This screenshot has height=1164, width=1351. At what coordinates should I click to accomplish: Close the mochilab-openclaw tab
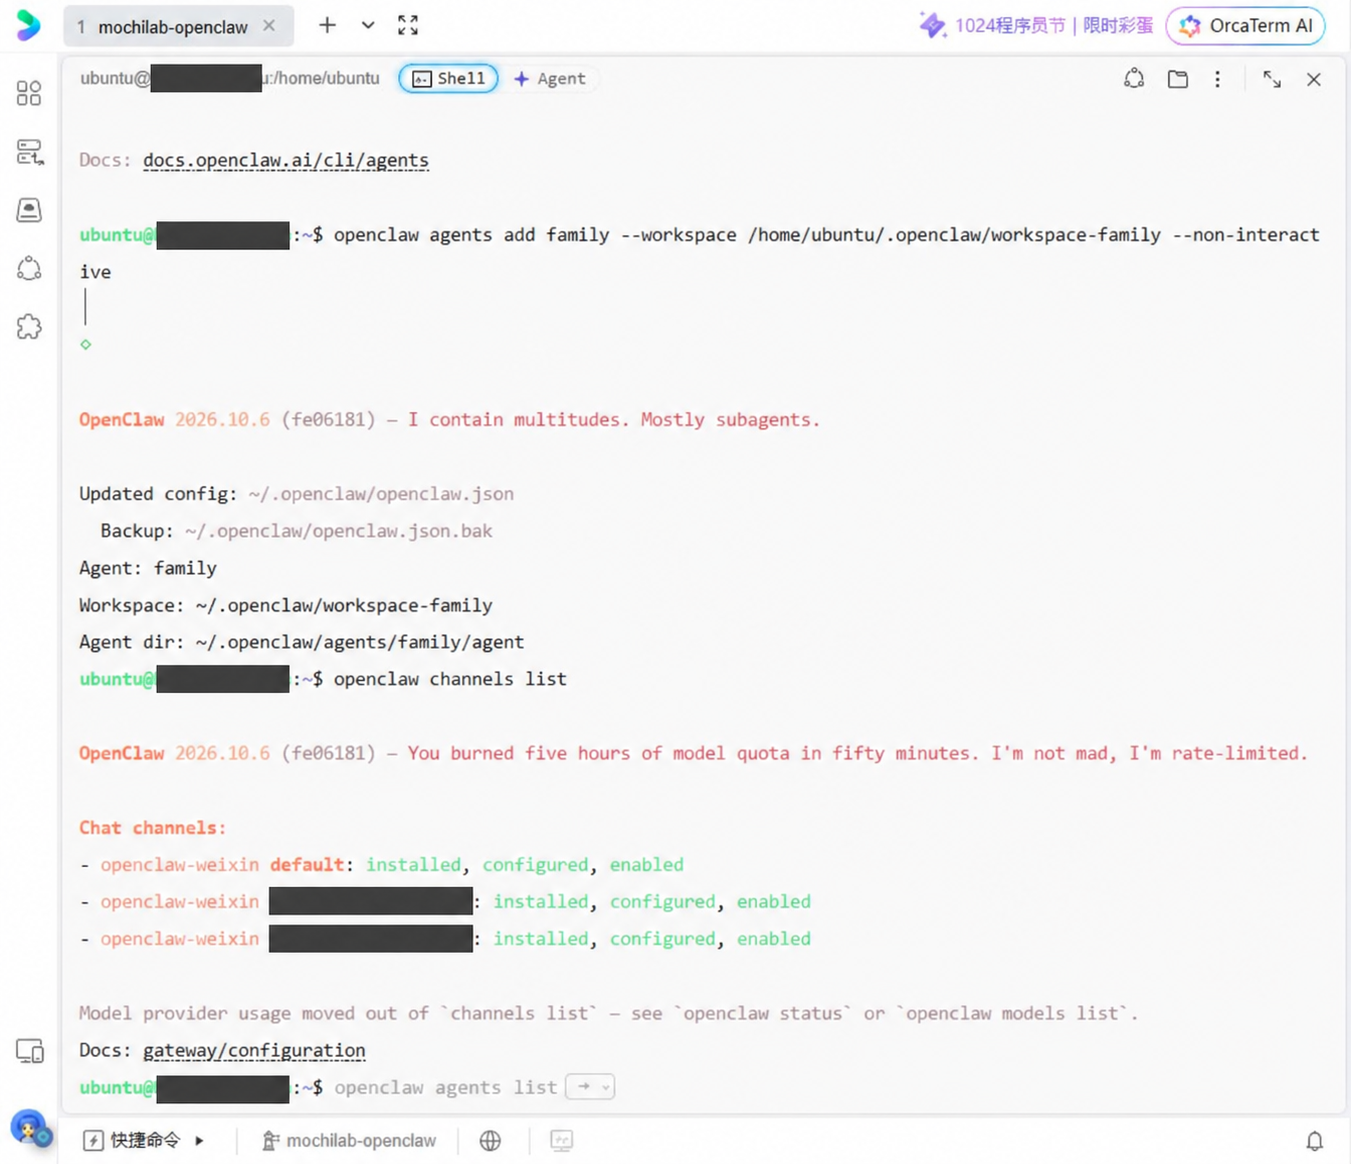[x=269, y=26]
